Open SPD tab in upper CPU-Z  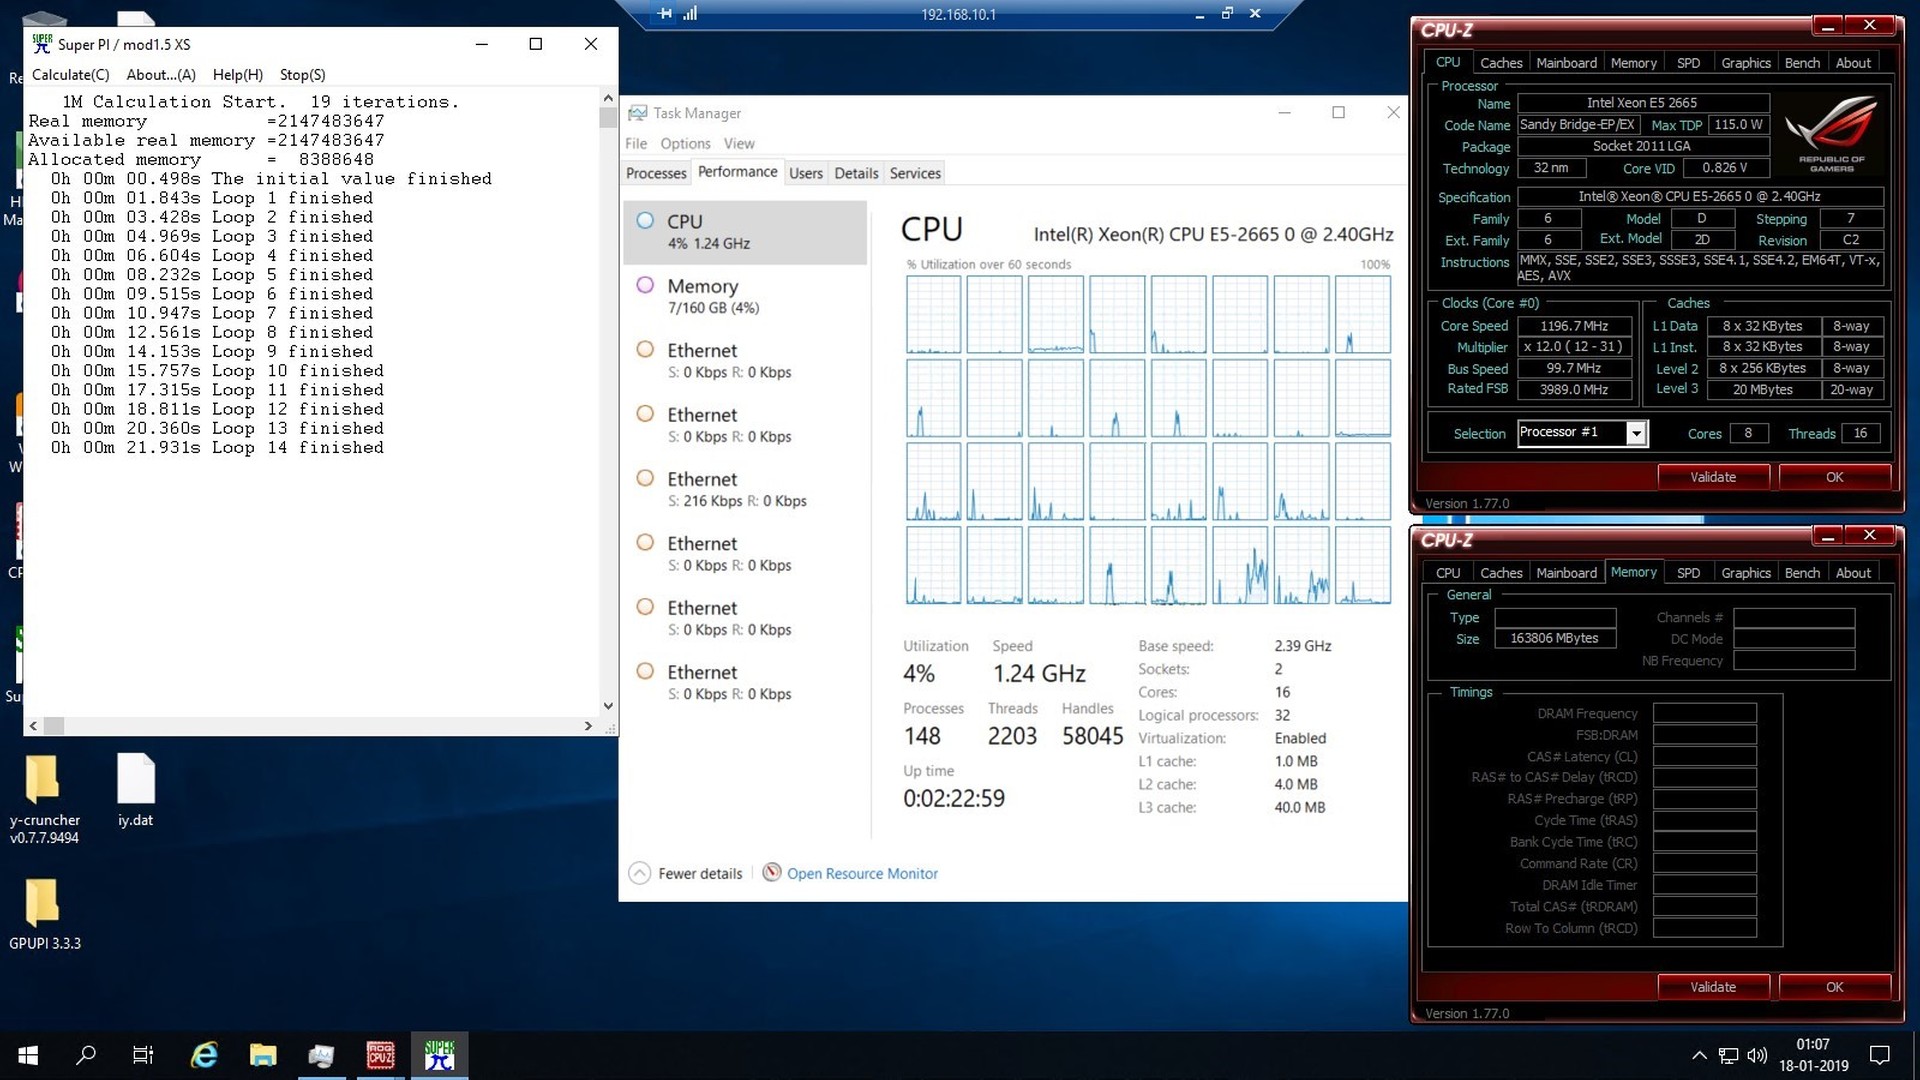click(1688, 63)
